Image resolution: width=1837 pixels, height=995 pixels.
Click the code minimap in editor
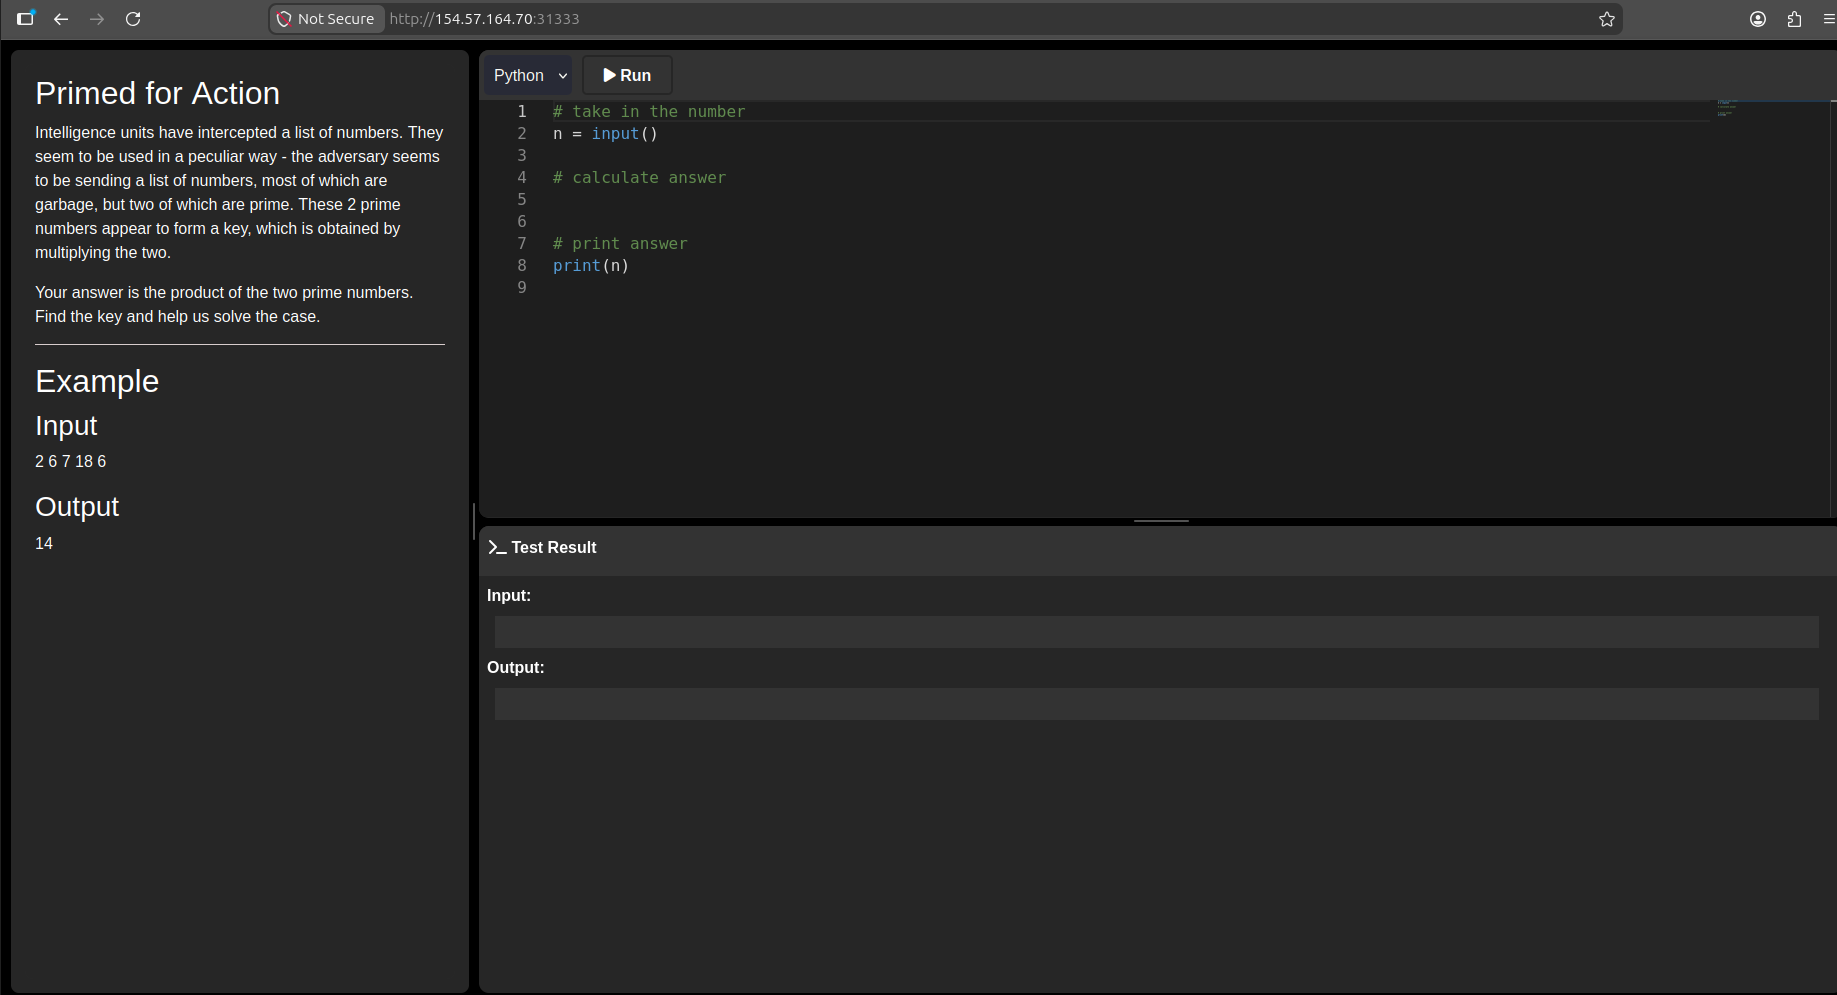[x=1726, y=108]
